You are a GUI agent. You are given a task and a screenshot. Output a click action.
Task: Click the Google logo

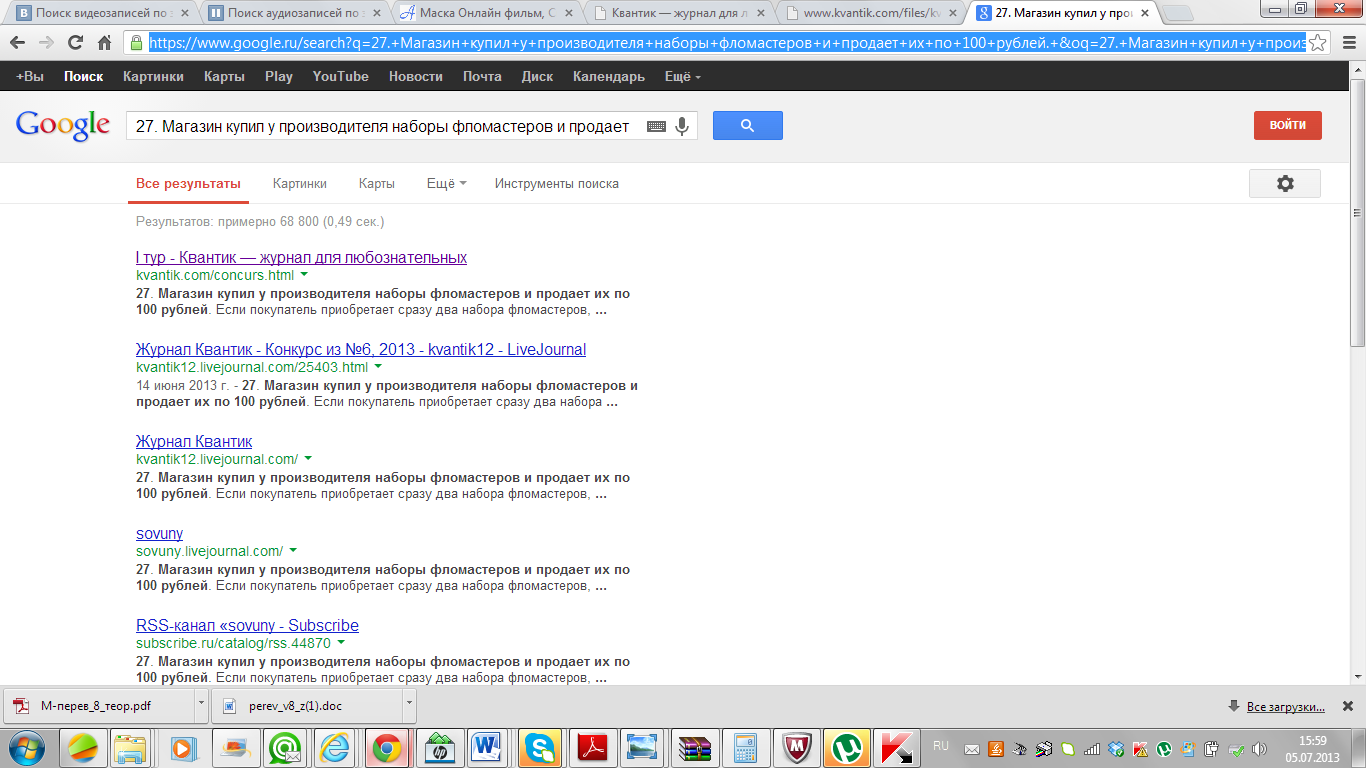pyautogui.click(x=62, y=125)
